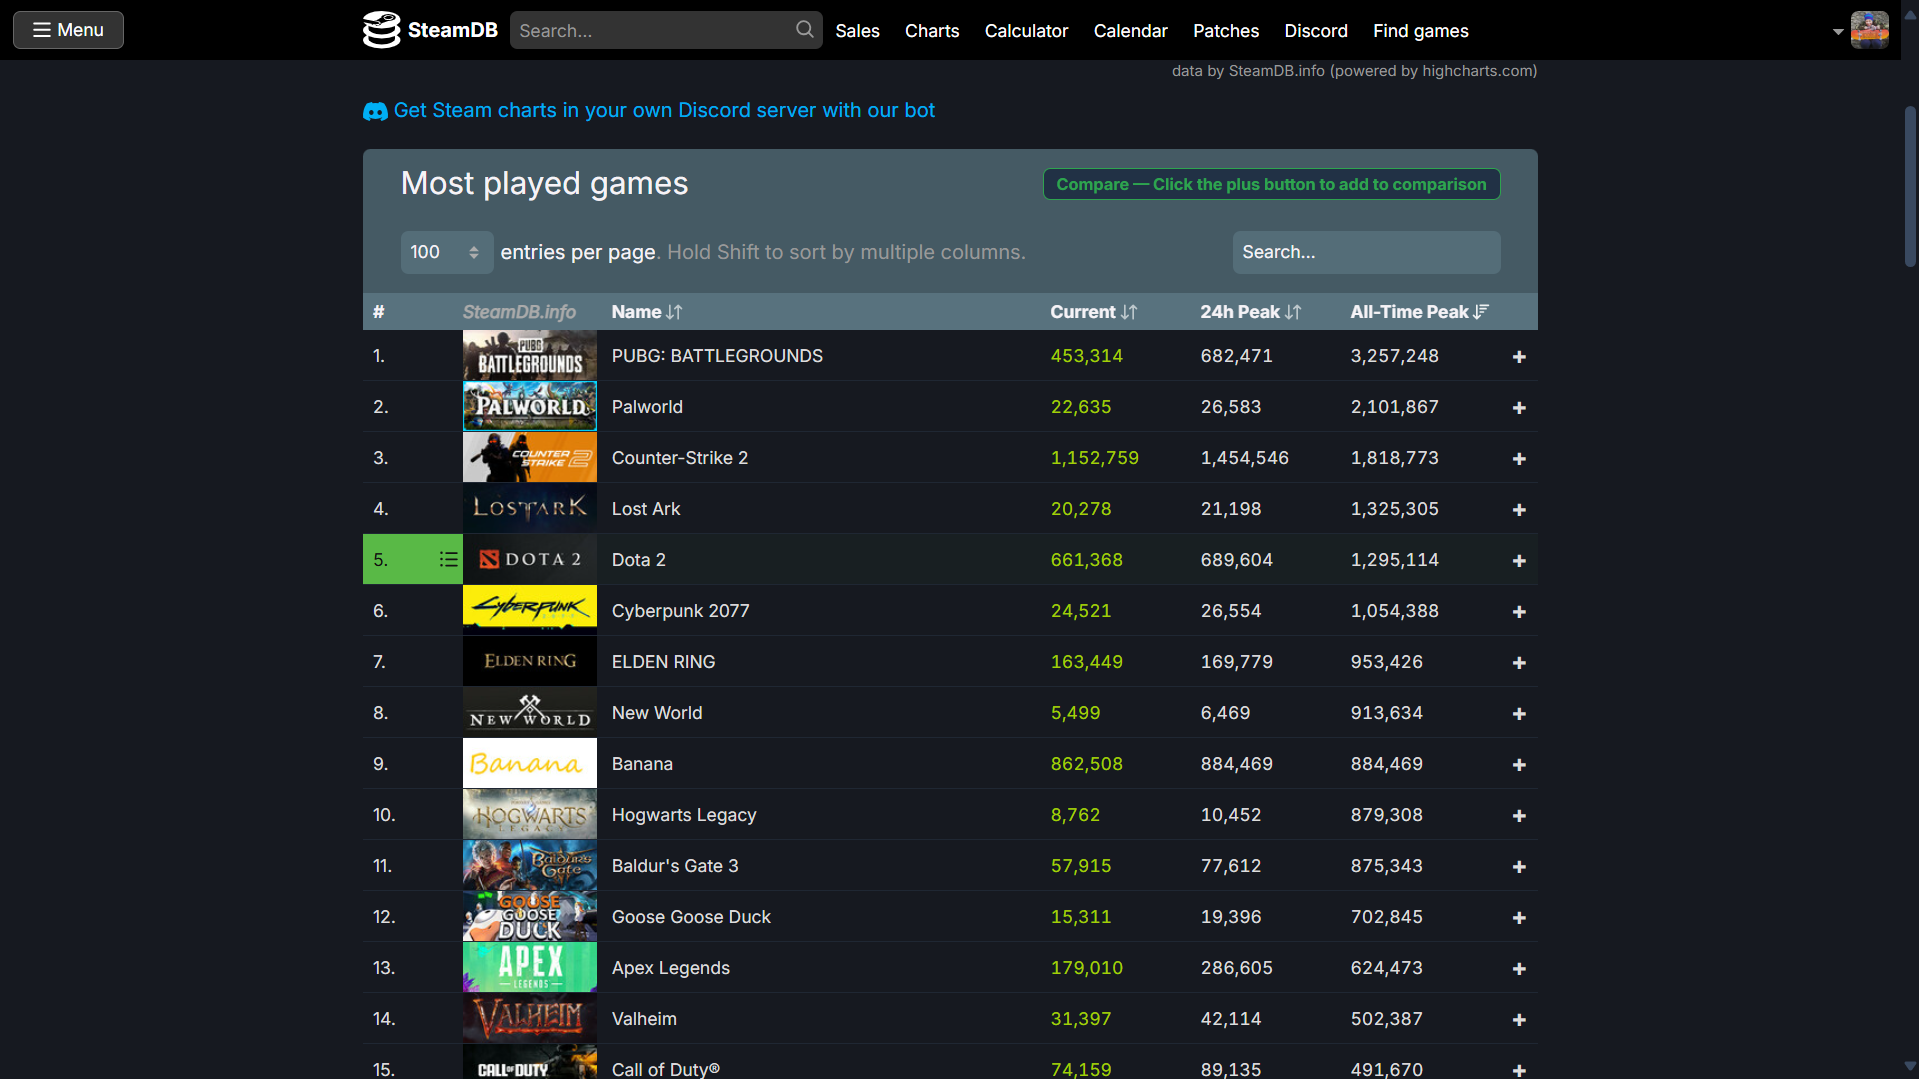1919x1079 pixels.
Task: Click the search magnifier icon in the navbar
Action: [803, 30]
